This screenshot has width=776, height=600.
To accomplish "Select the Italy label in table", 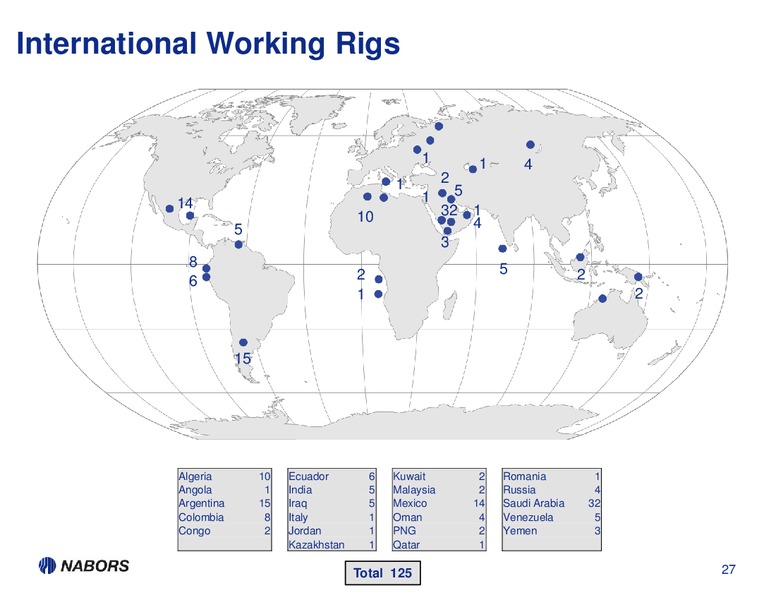I will [298, 517].
